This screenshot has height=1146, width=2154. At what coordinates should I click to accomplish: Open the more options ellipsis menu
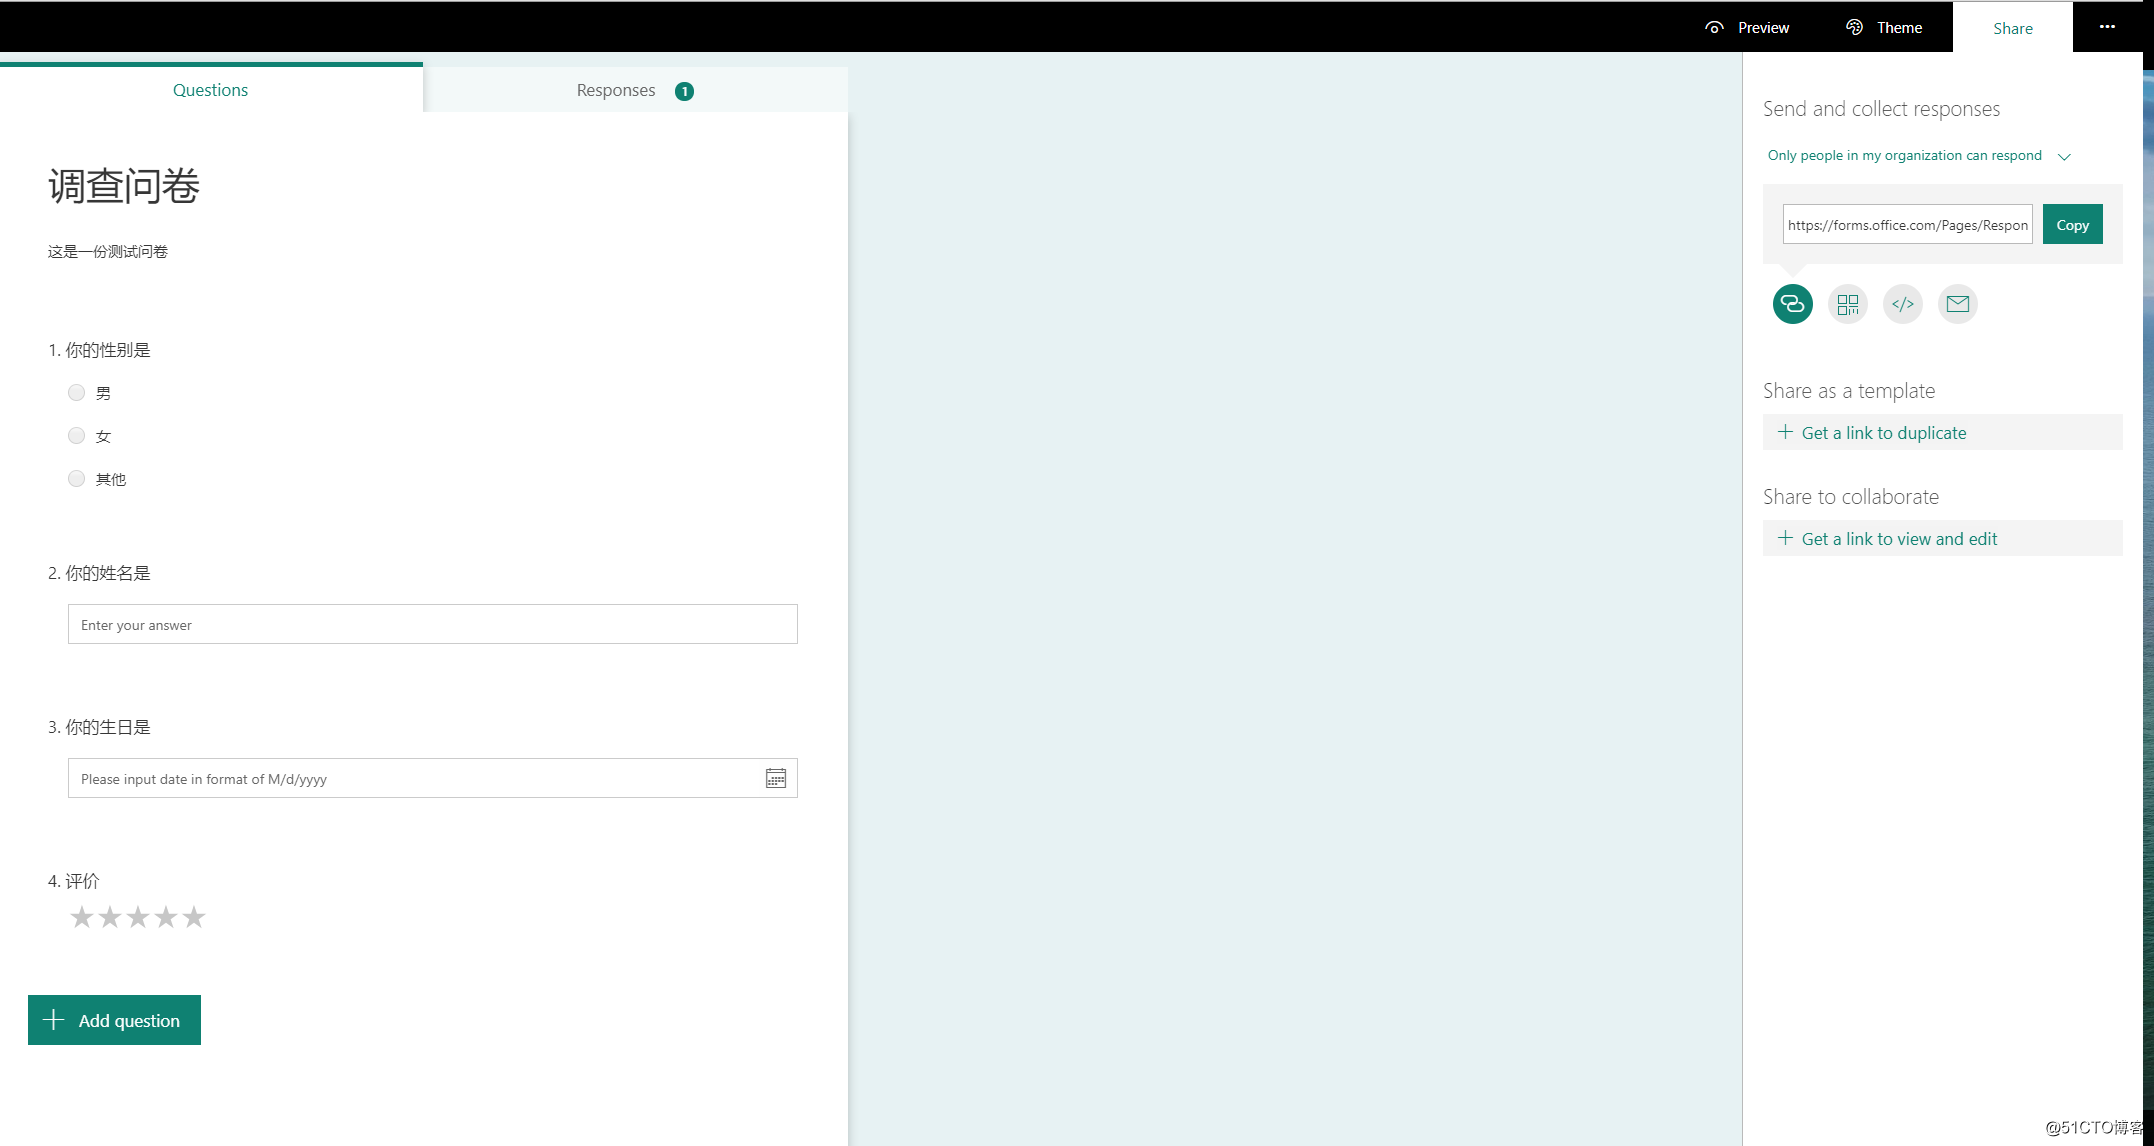point(2107,27)
